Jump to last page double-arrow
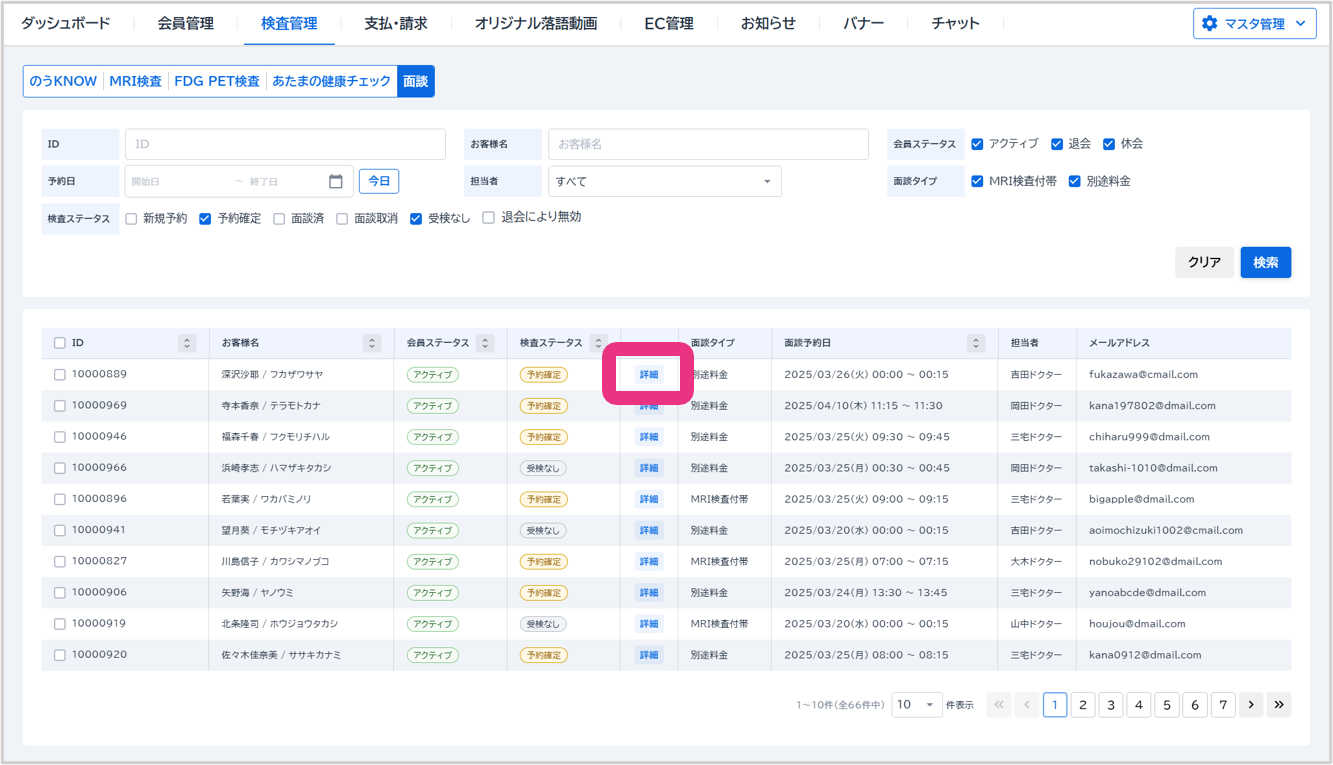 tap(1278, 705)
